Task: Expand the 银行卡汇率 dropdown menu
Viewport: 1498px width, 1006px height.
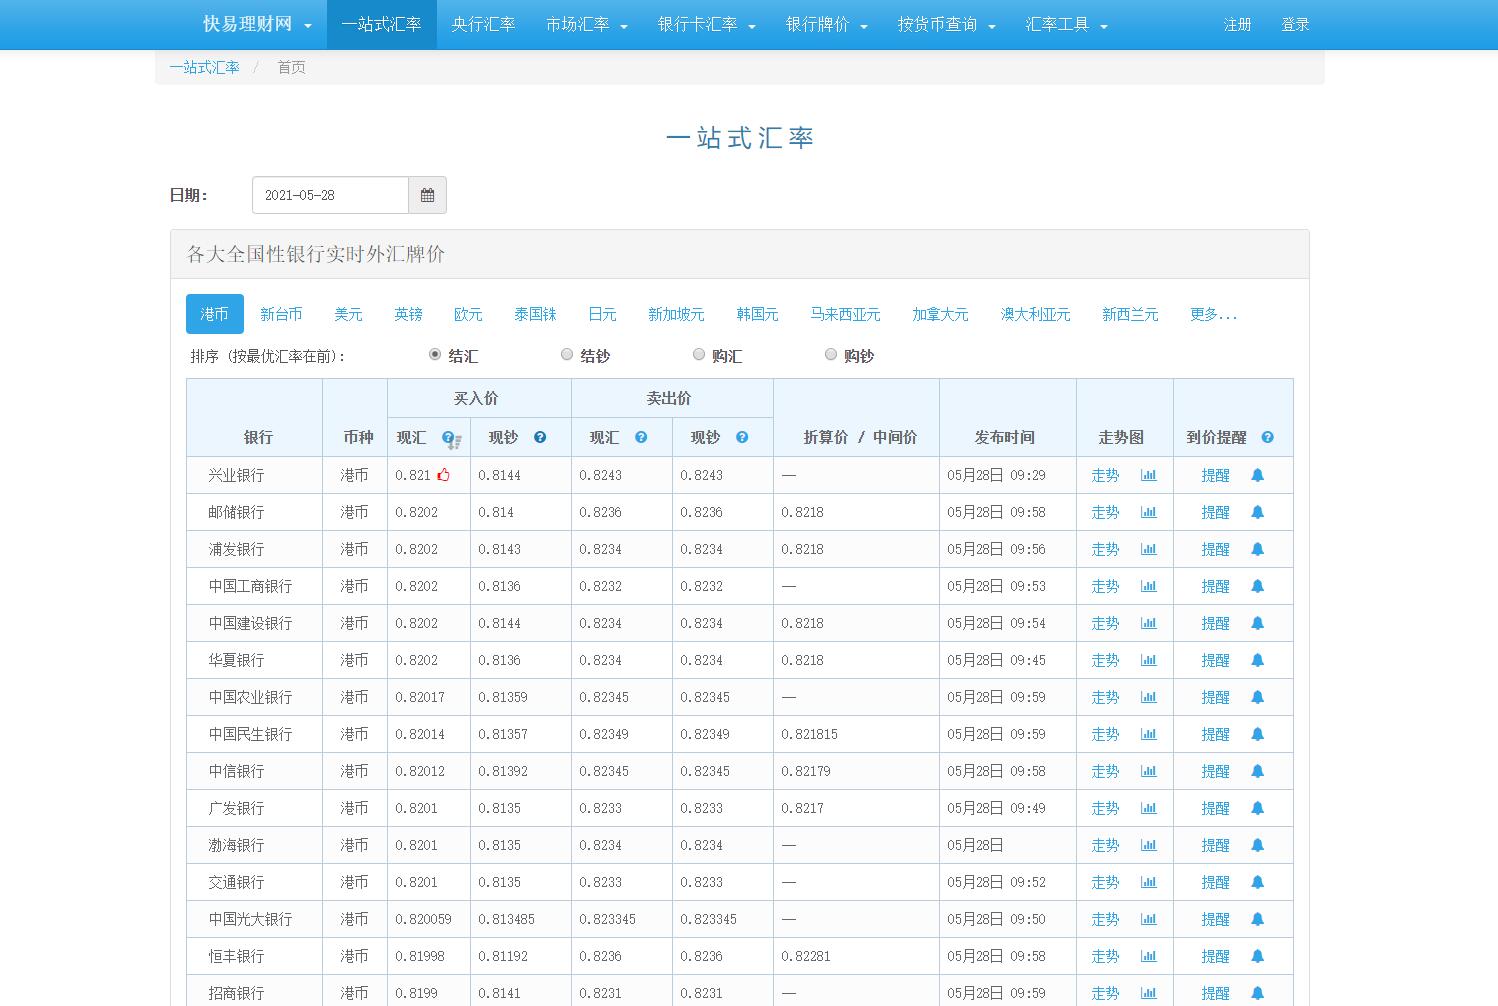Action: [706, 25]
